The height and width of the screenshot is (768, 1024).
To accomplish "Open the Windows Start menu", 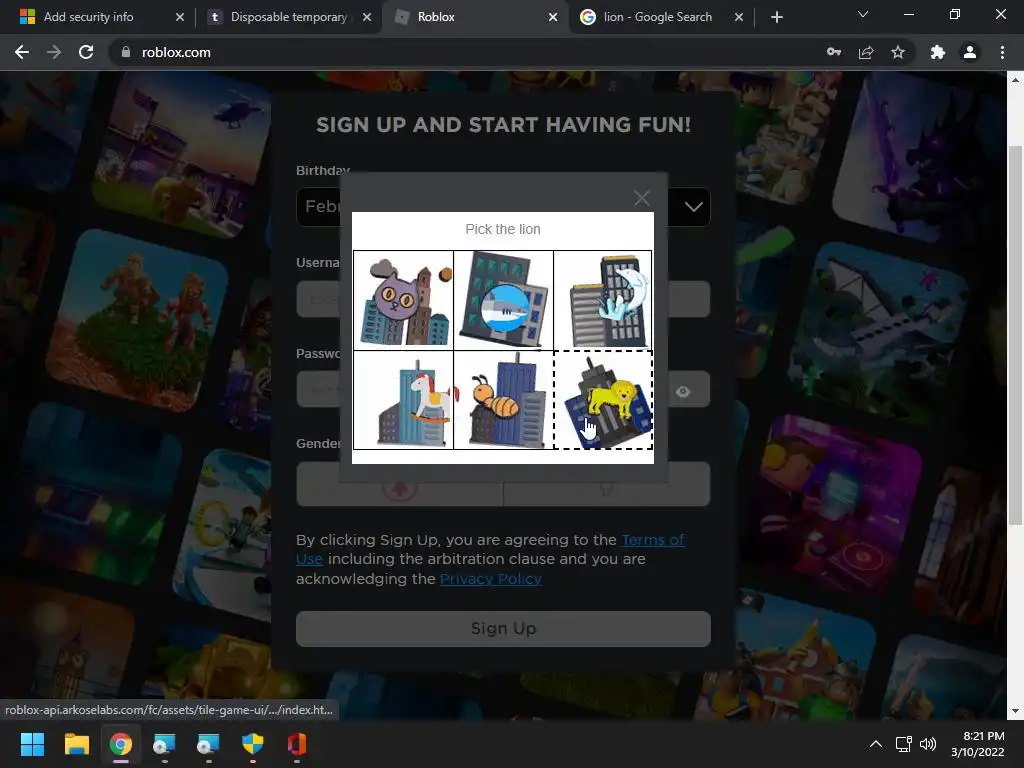I will click(32, 744).
